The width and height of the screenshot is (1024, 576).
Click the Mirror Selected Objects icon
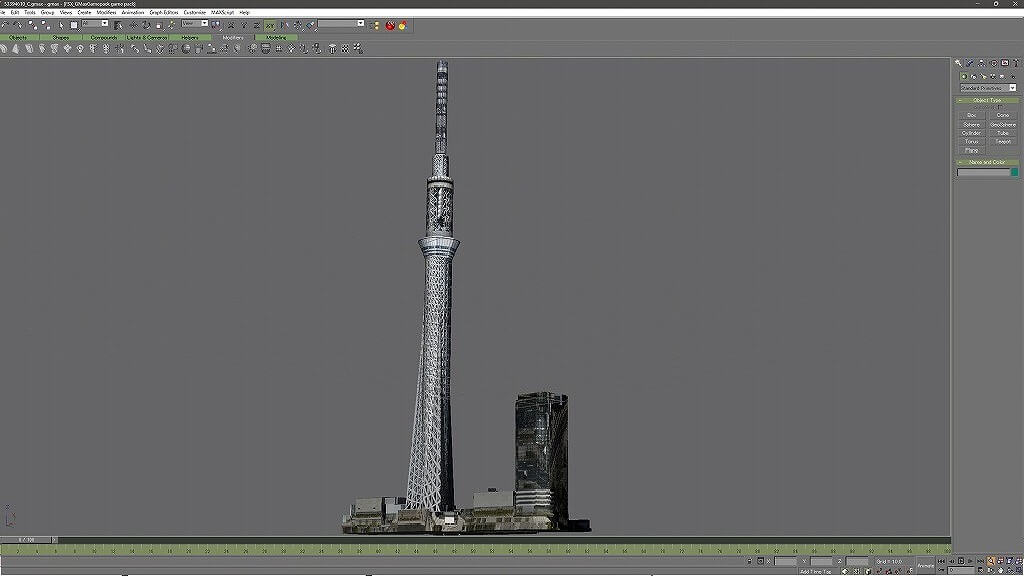[285, 25]
